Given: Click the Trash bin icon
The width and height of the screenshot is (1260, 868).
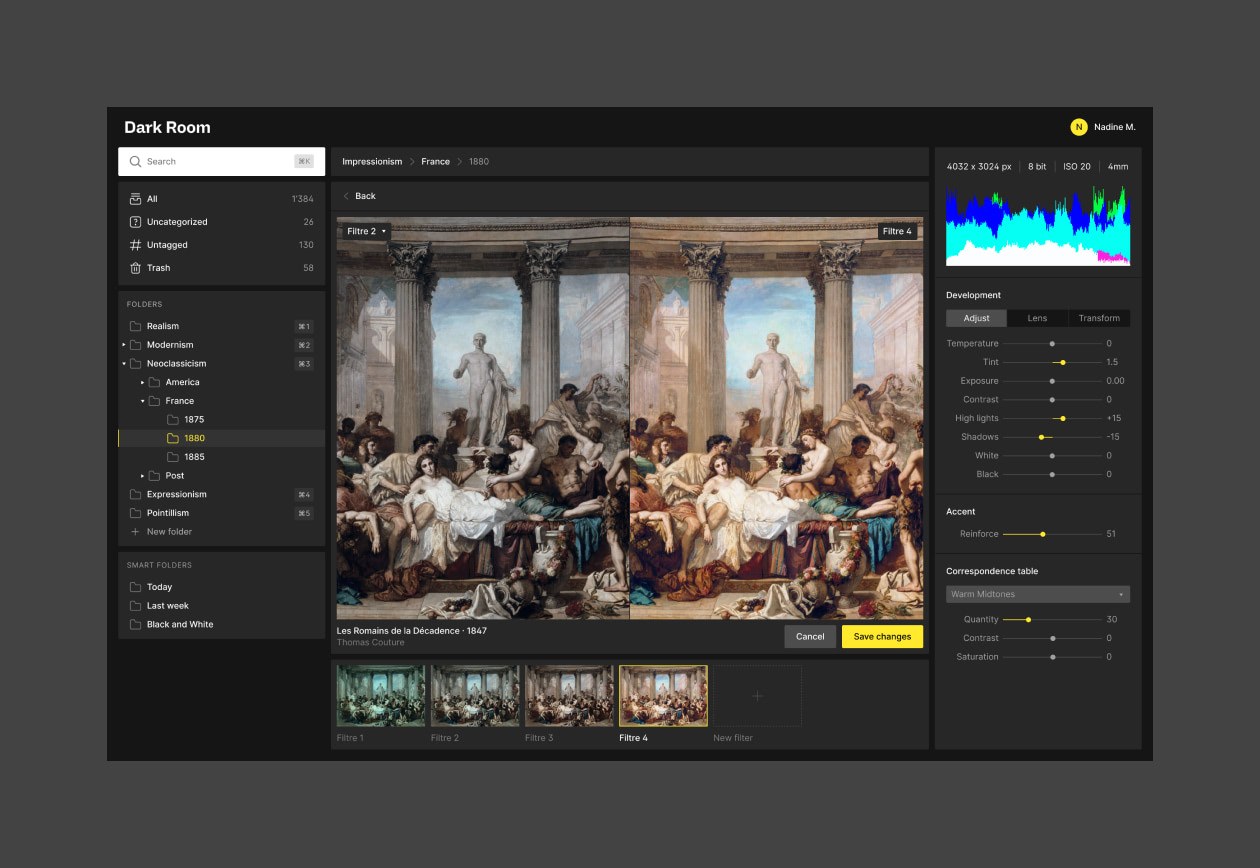Looking at the screenshot, I should coord(135,268).
